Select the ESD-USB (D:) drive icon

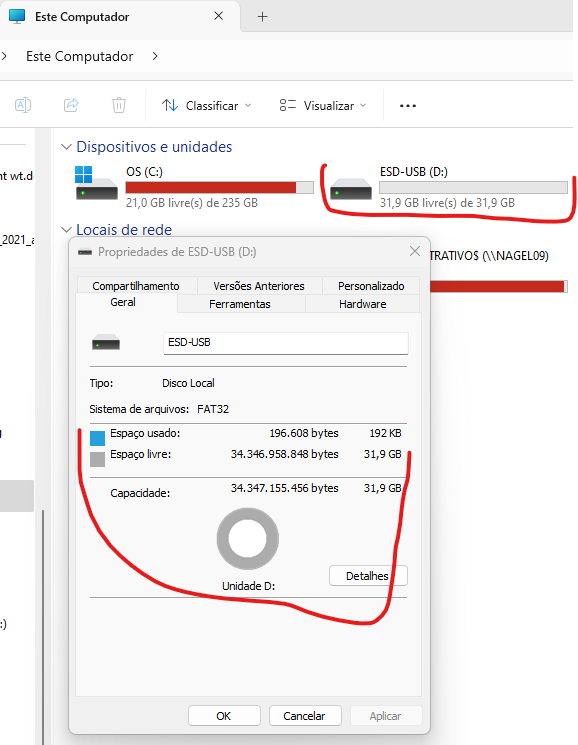pos(351,189)
